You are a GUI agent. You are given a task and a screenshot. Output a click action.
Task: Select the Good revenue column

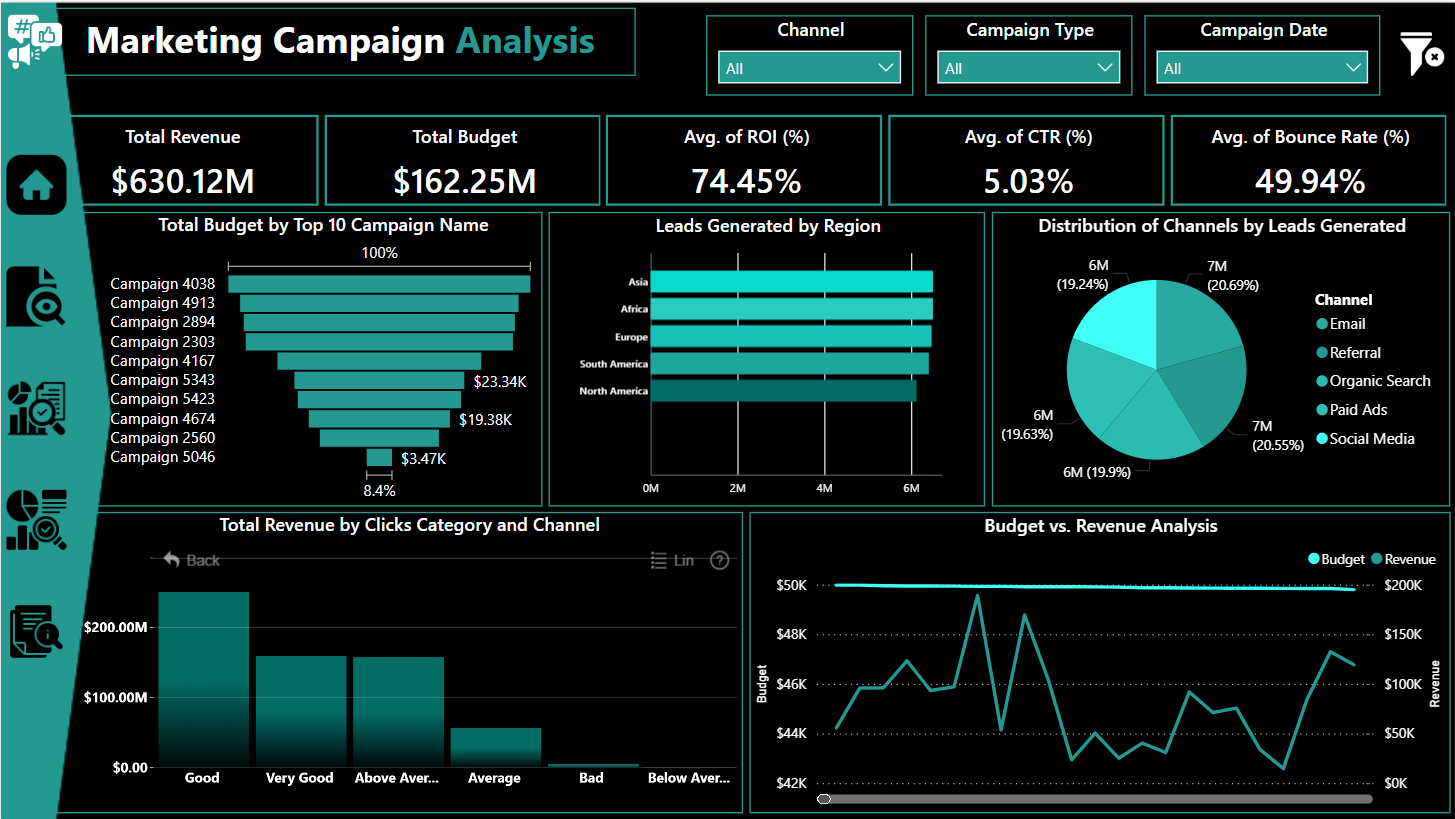click(x=203, y=679)
